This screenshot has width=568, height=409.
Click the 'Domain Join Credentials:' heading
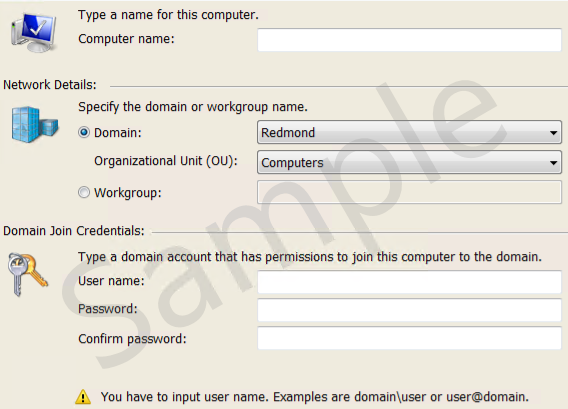click(x=74, y=231)
